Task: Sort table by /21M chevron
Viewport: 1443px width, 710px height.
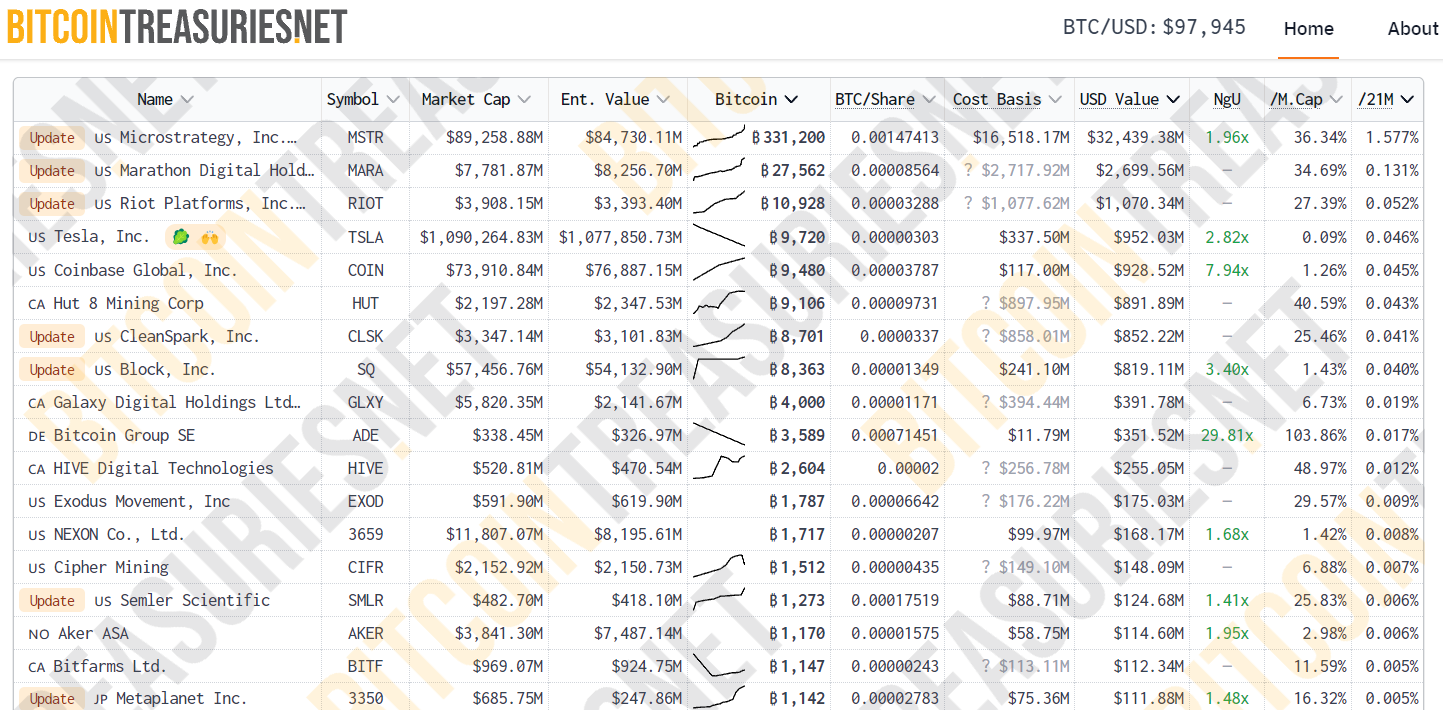Action: click(1407, 100)
